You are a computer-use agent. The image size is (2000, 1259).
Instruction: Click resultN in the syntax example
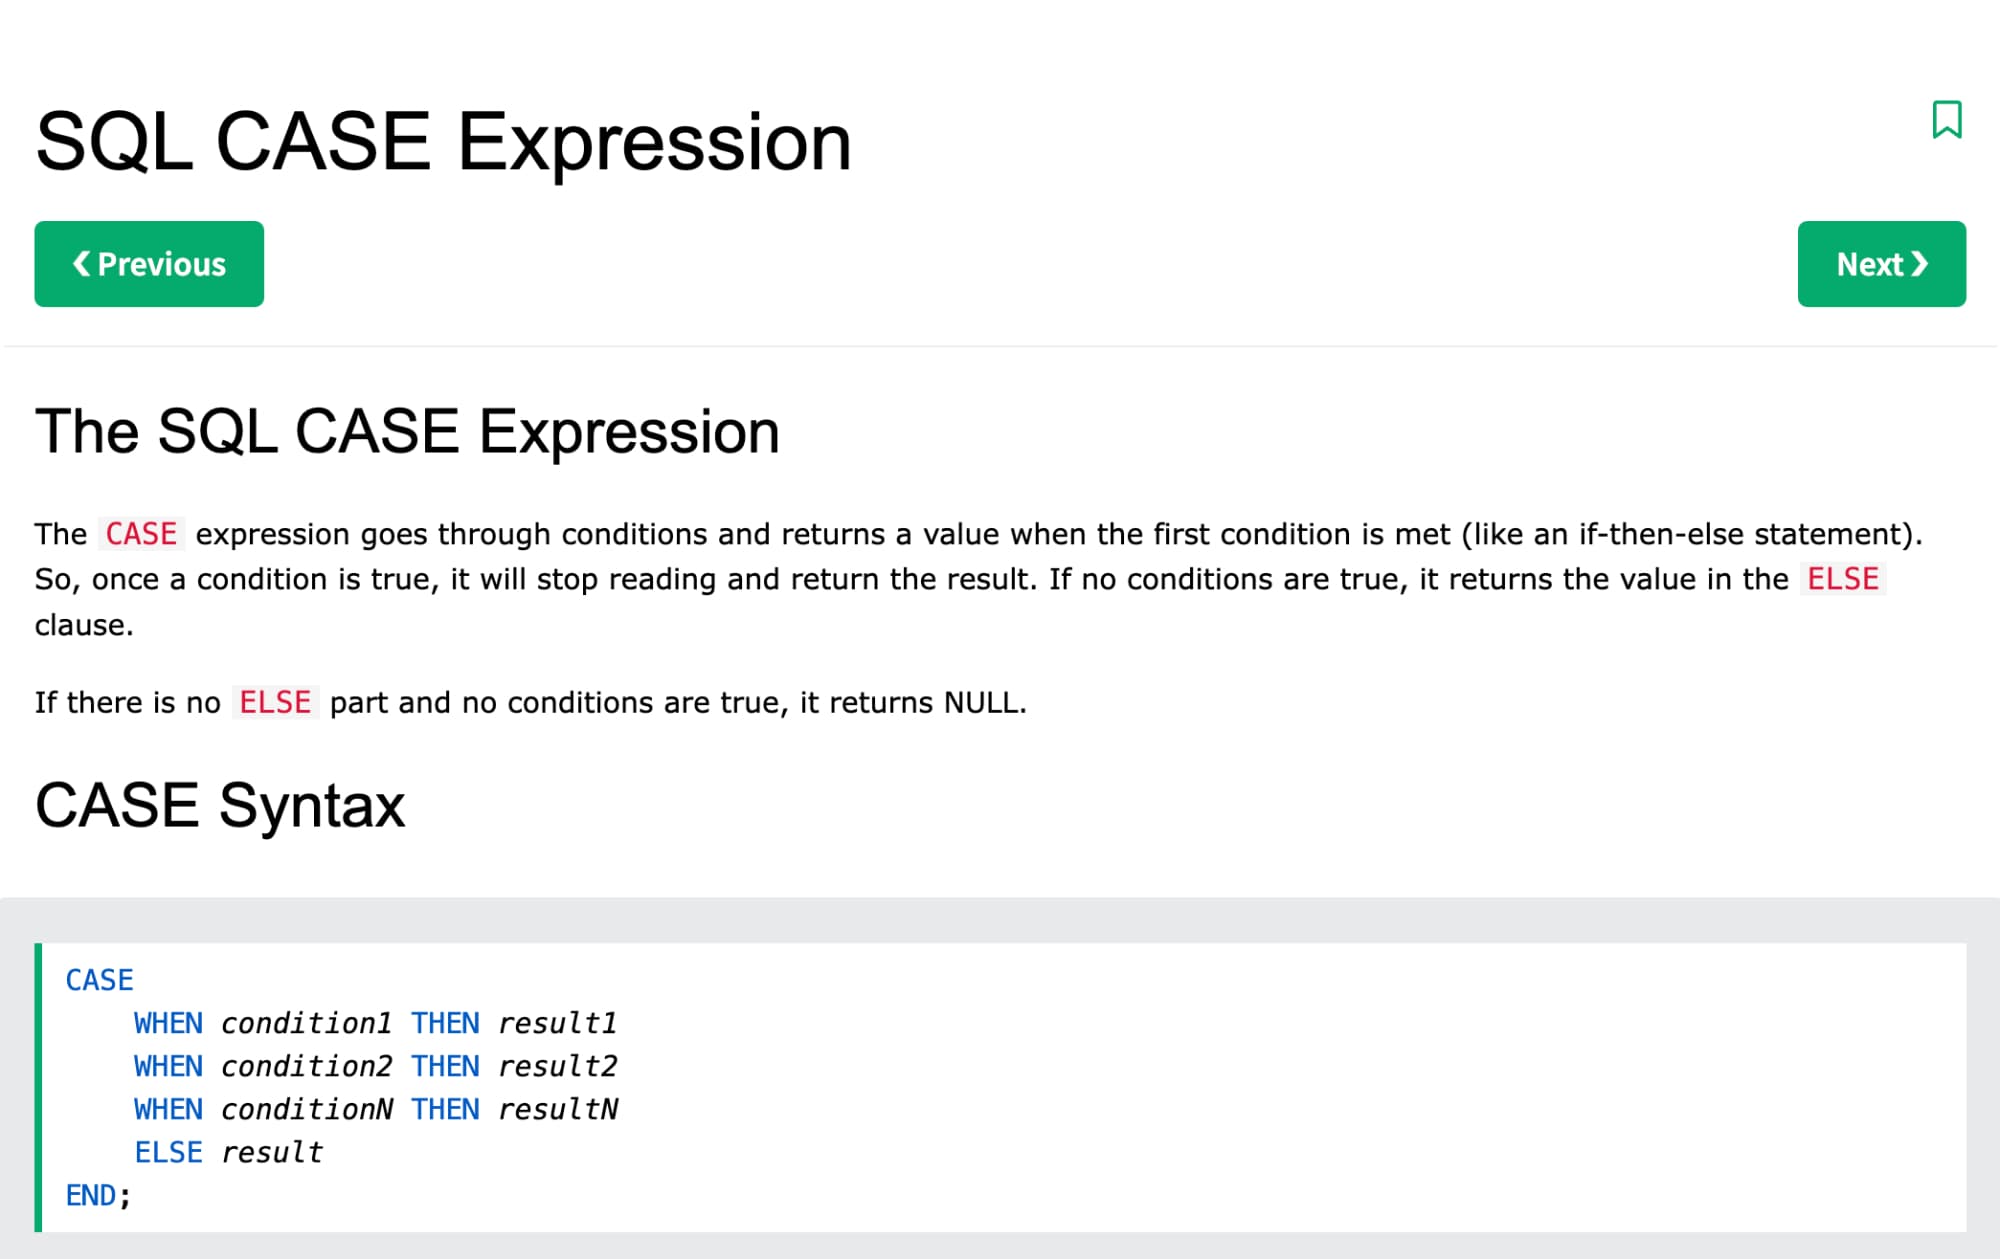pos(557,1109)
